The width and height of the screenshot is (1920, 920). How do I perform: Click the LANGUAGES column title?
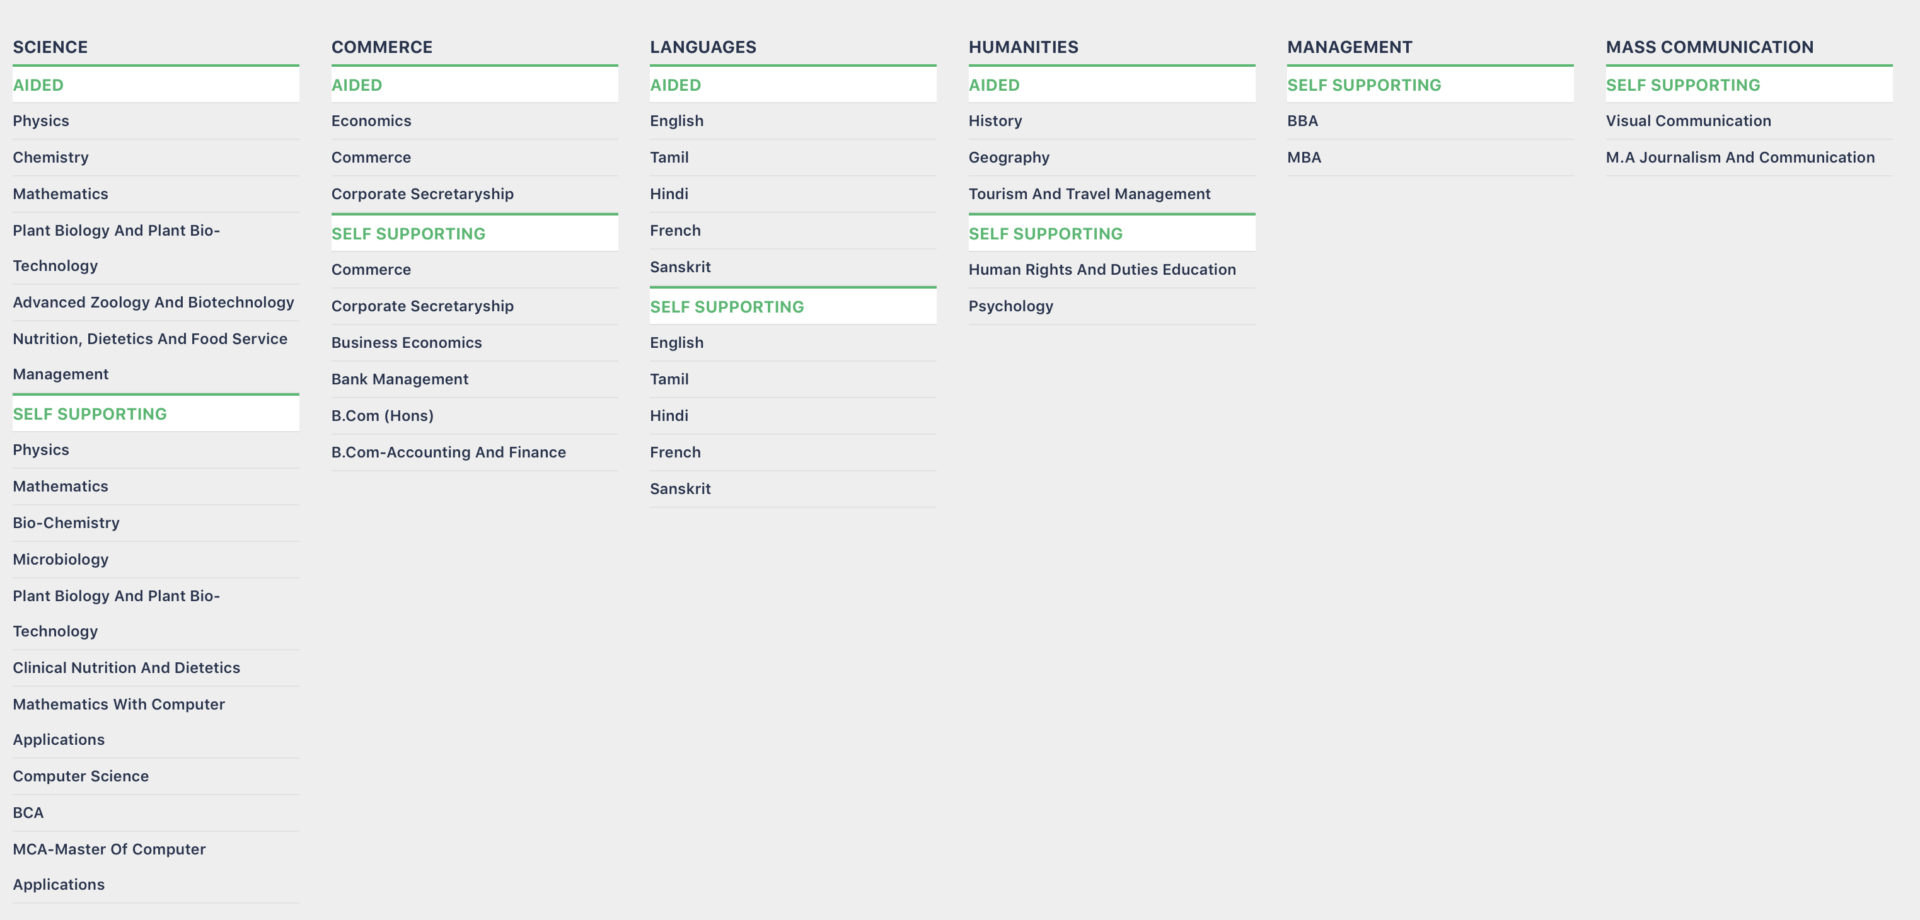(703, 47)
